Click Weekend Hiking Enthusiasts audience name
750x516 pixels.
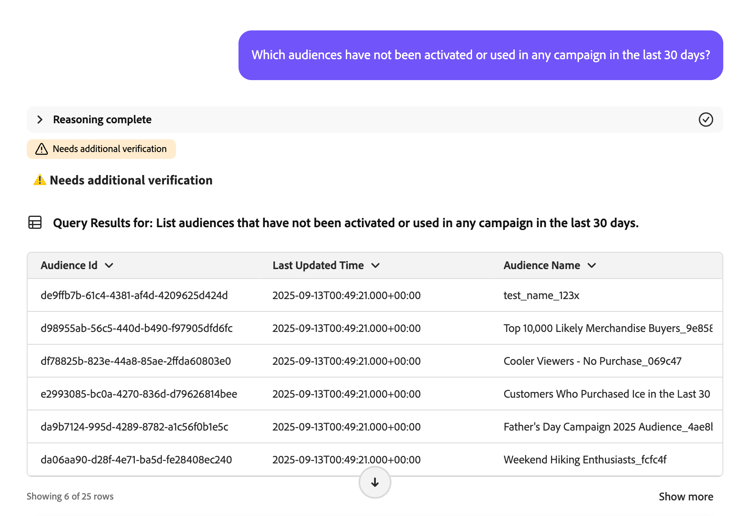(585, 460)
